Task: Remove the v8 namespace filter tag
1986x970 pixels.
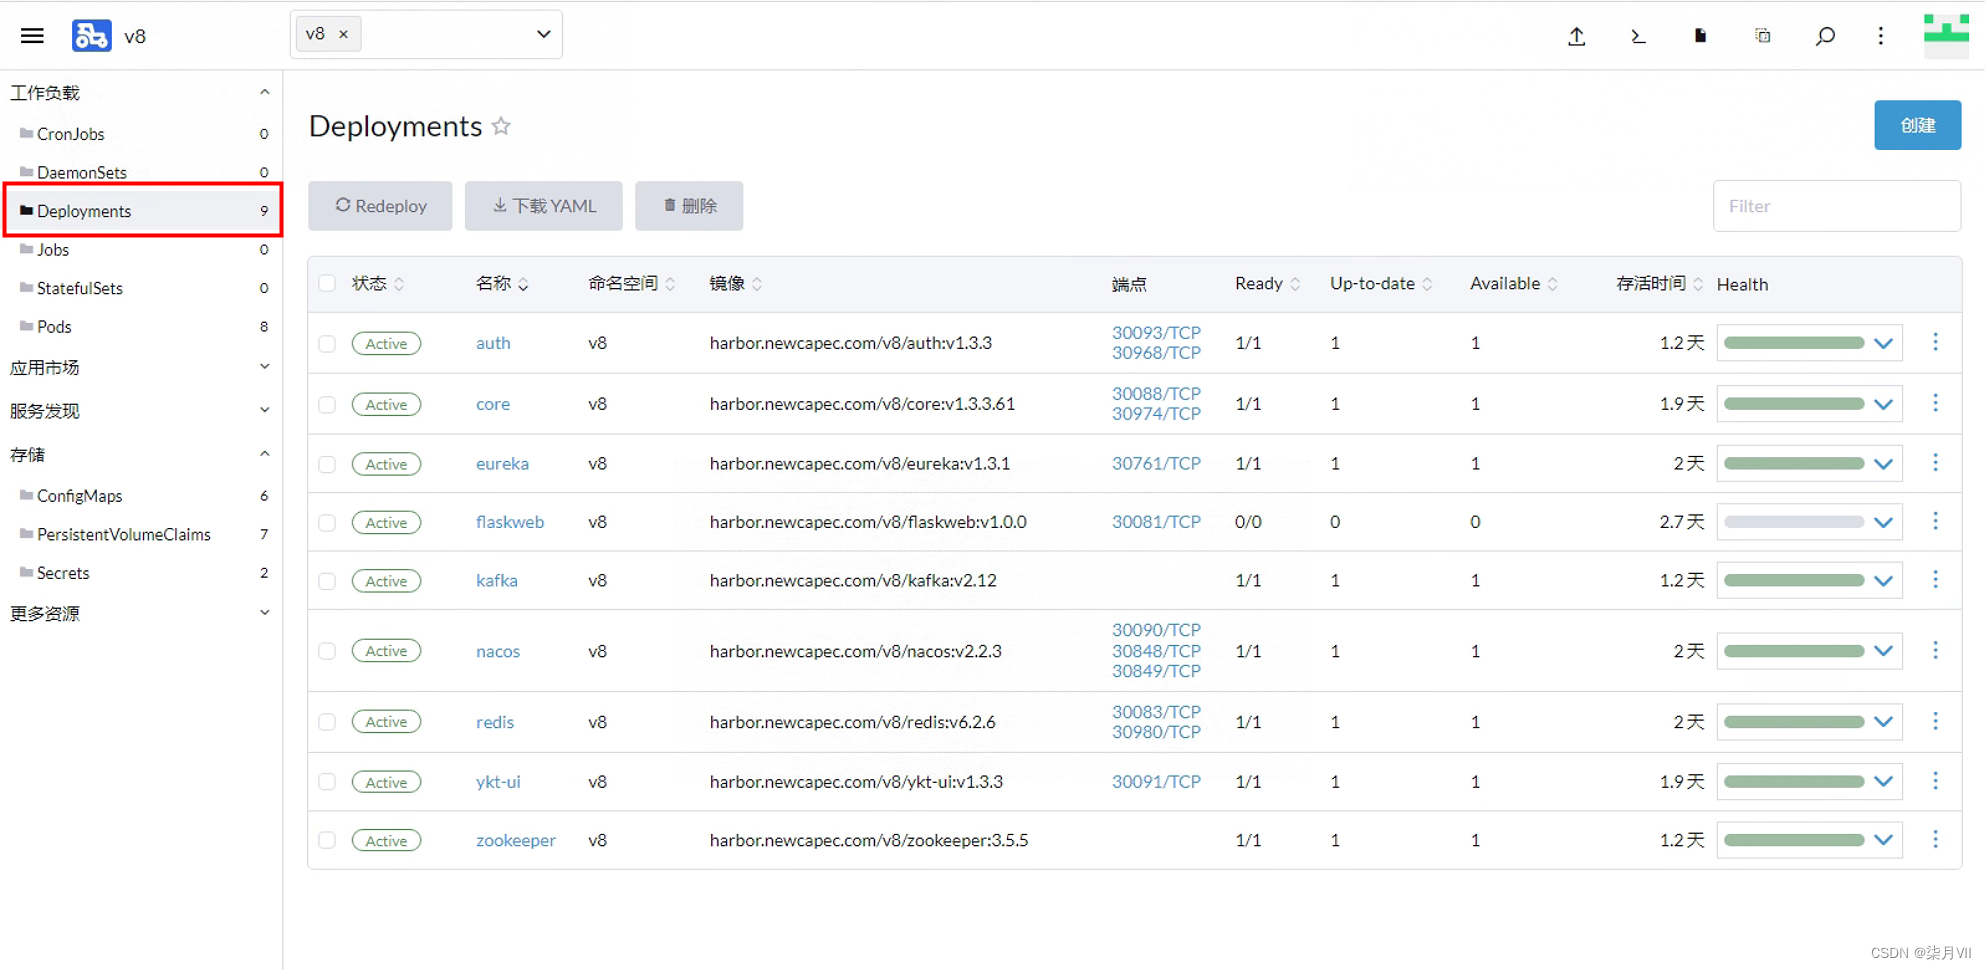Action: (344, 34)
